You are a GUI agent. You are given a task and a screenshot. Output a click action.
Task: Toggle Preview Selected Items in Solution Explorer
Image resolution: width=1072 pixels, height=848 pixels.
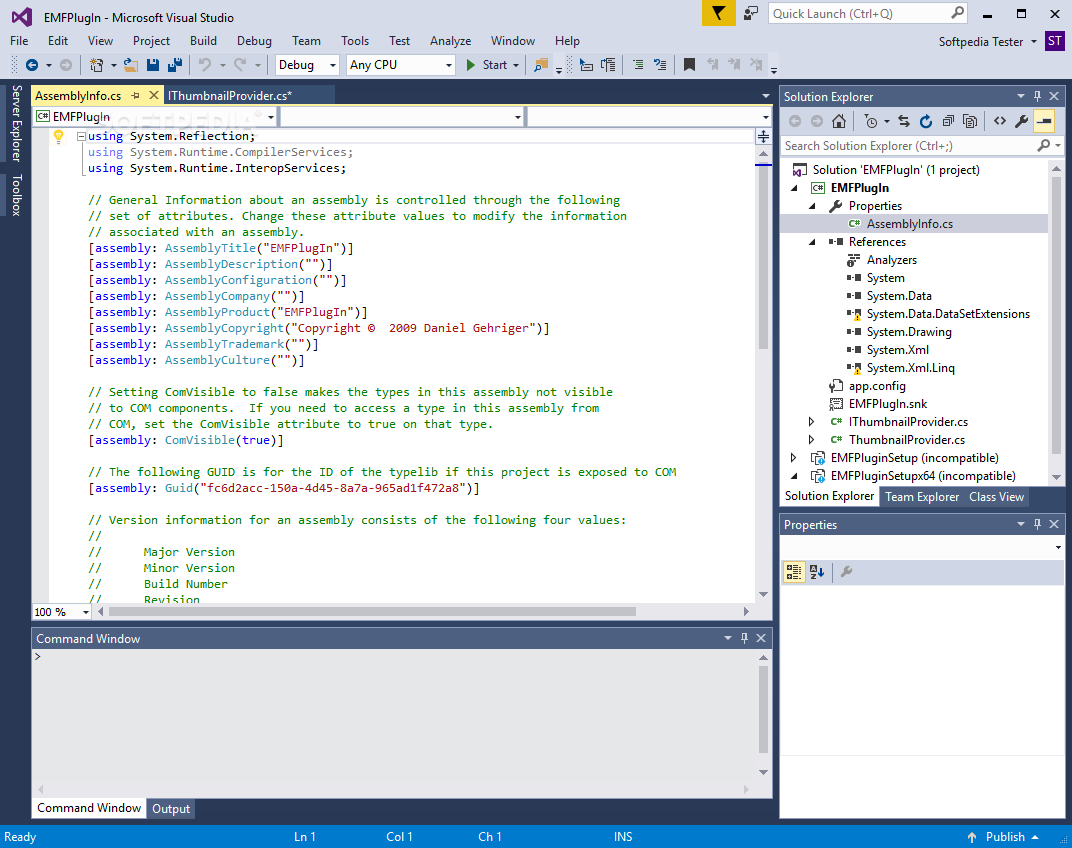1044,121
